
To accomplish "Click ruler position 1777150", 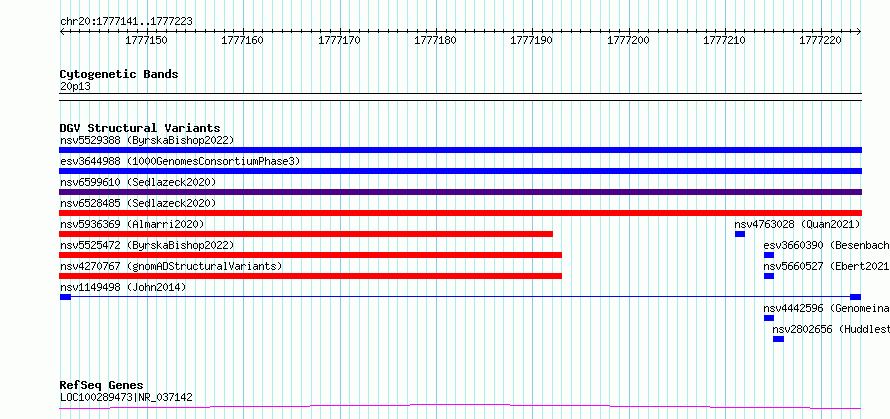I will pyautogui.click(x=146, y=40).
